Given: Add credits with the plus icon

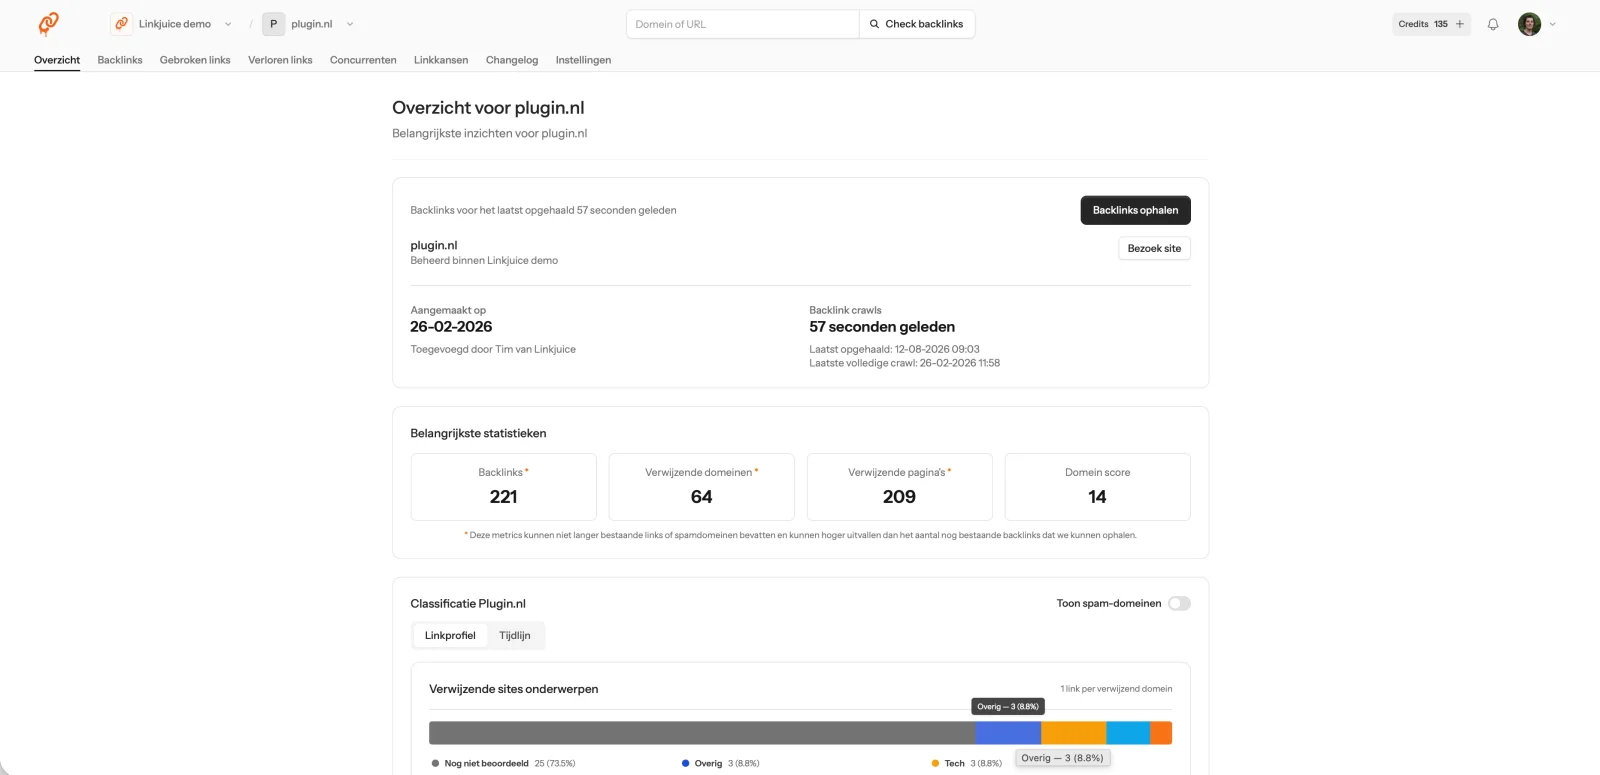Looking at the screenshot, I should 1460,24.
